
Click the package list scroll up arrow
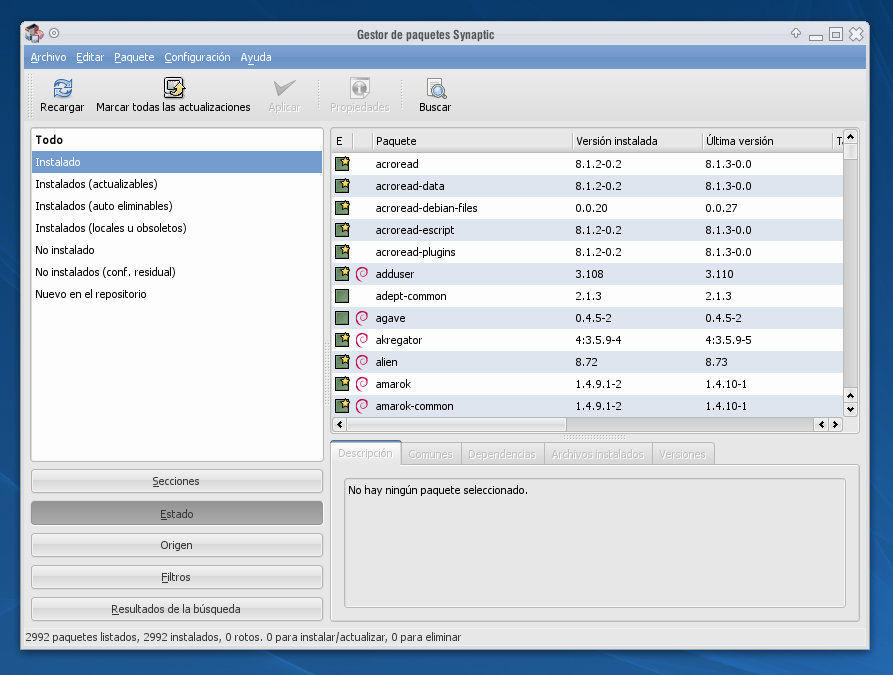click(850, 137)
